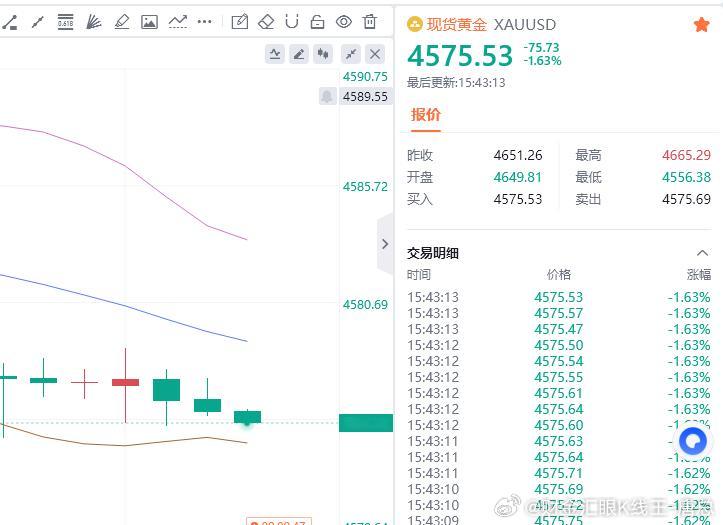Image resolution: width=723 pixels, height=525 pixels.
Task: Select the trade row priced 4575.47
Action: click(559, 330)
